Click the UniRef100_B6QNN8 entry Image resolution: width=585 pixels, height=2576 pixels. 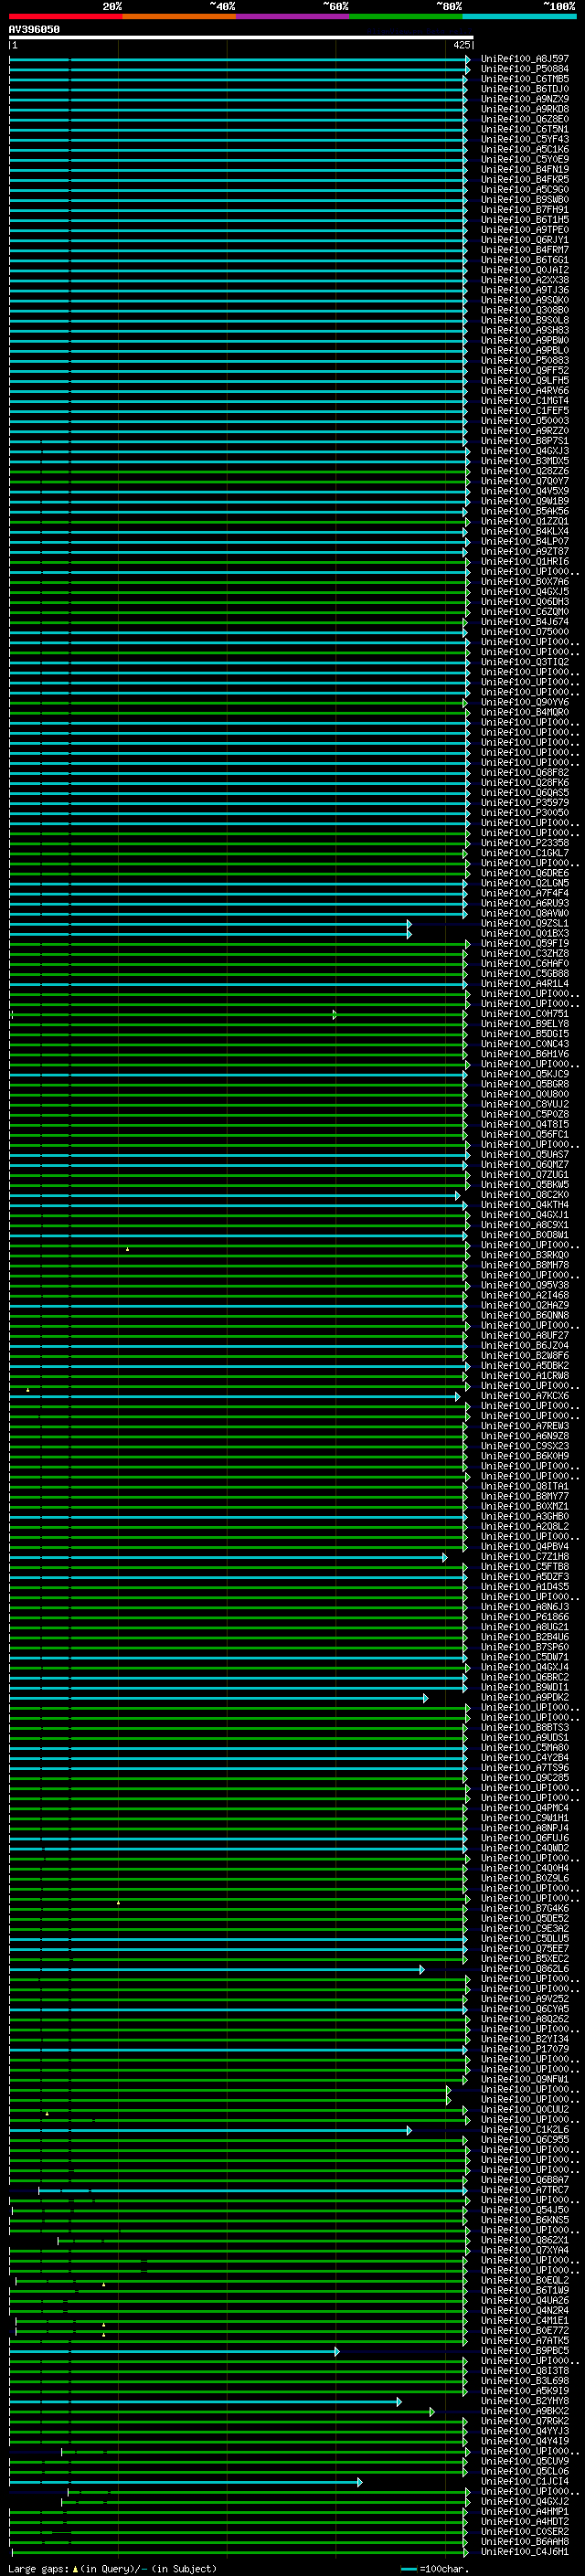525,1315
